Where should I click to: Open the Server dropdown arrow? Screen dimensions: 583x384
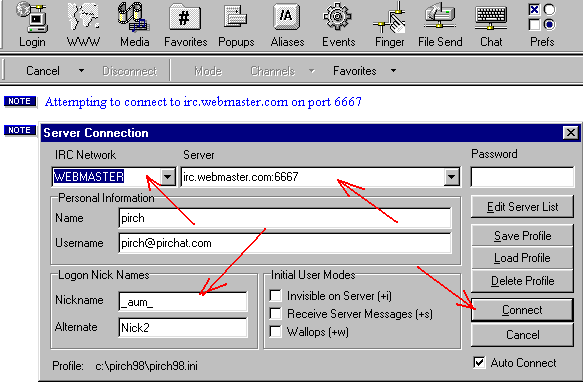[451, 177]
